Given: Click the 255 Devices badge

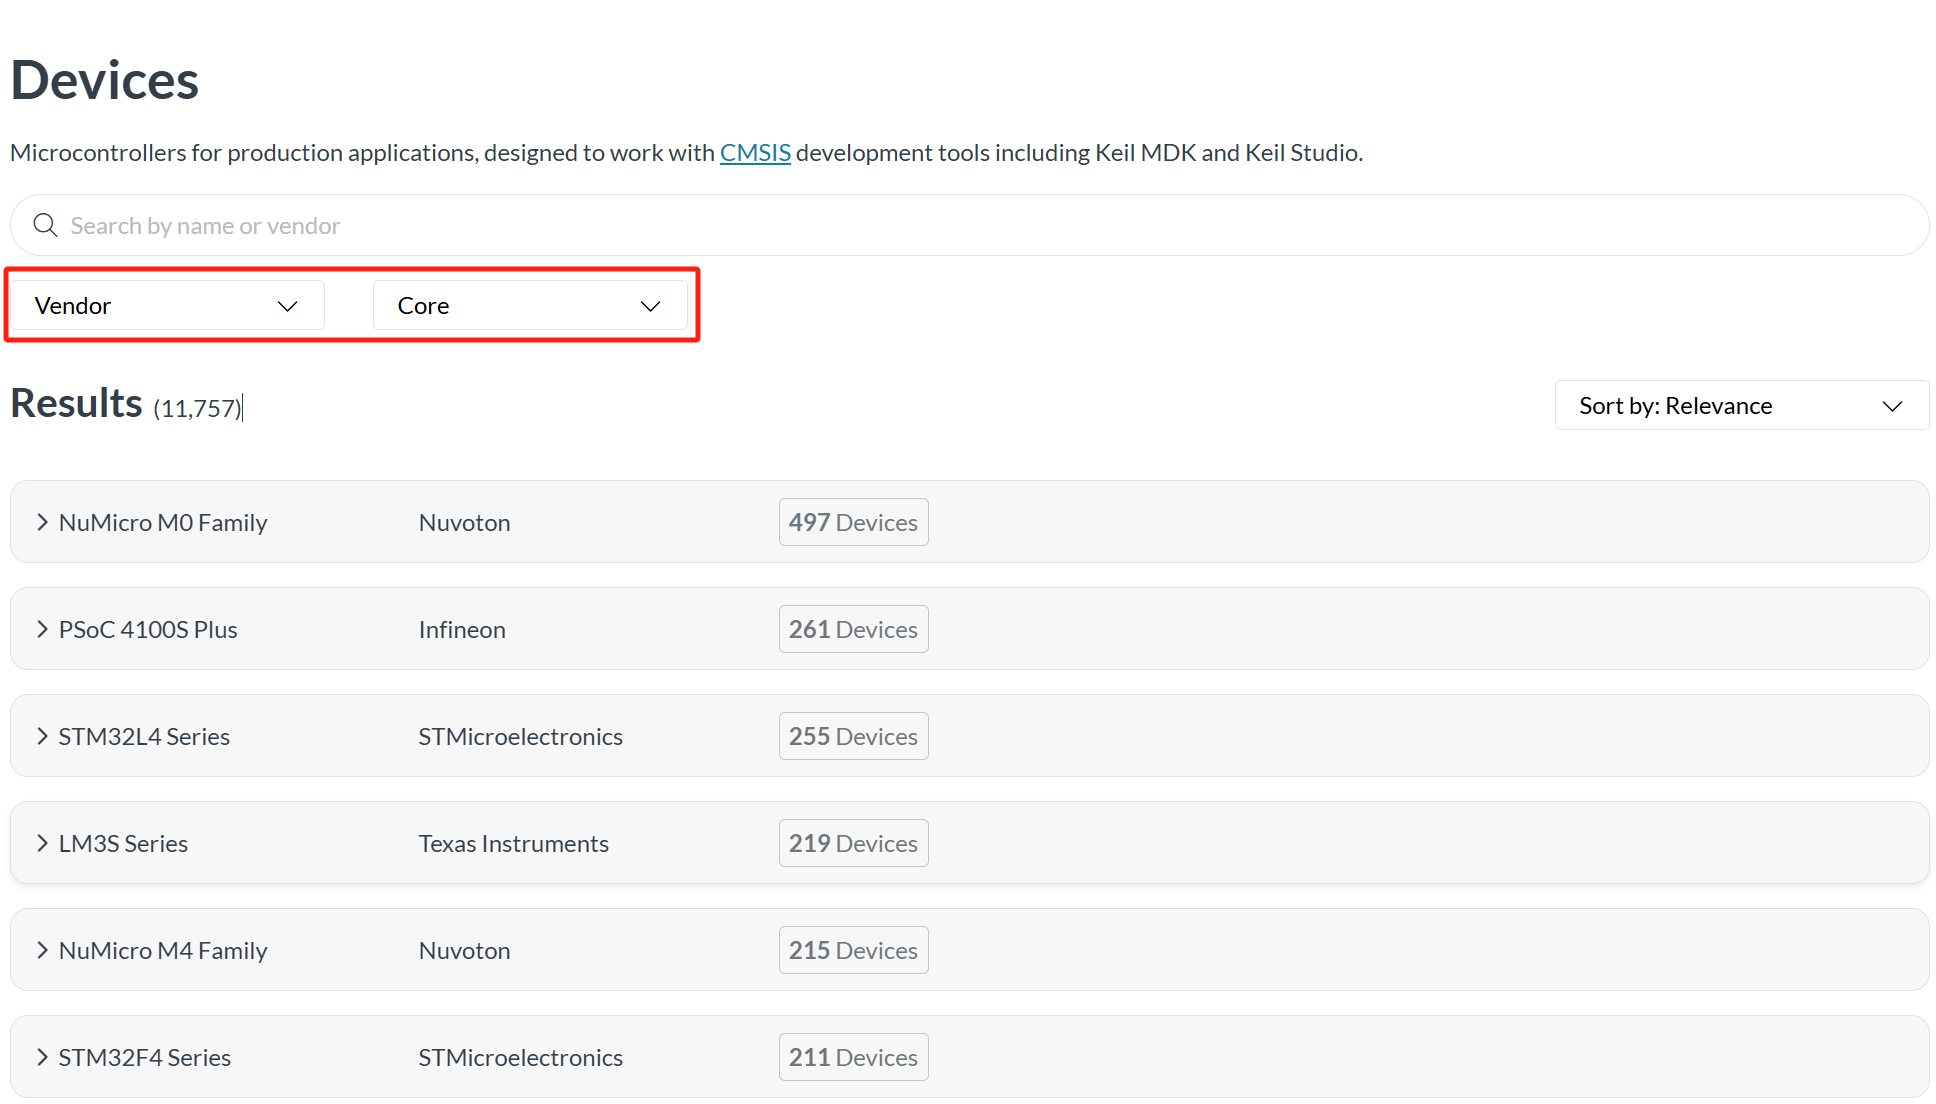Looking at the screenshot, I should tap(853, 736).
